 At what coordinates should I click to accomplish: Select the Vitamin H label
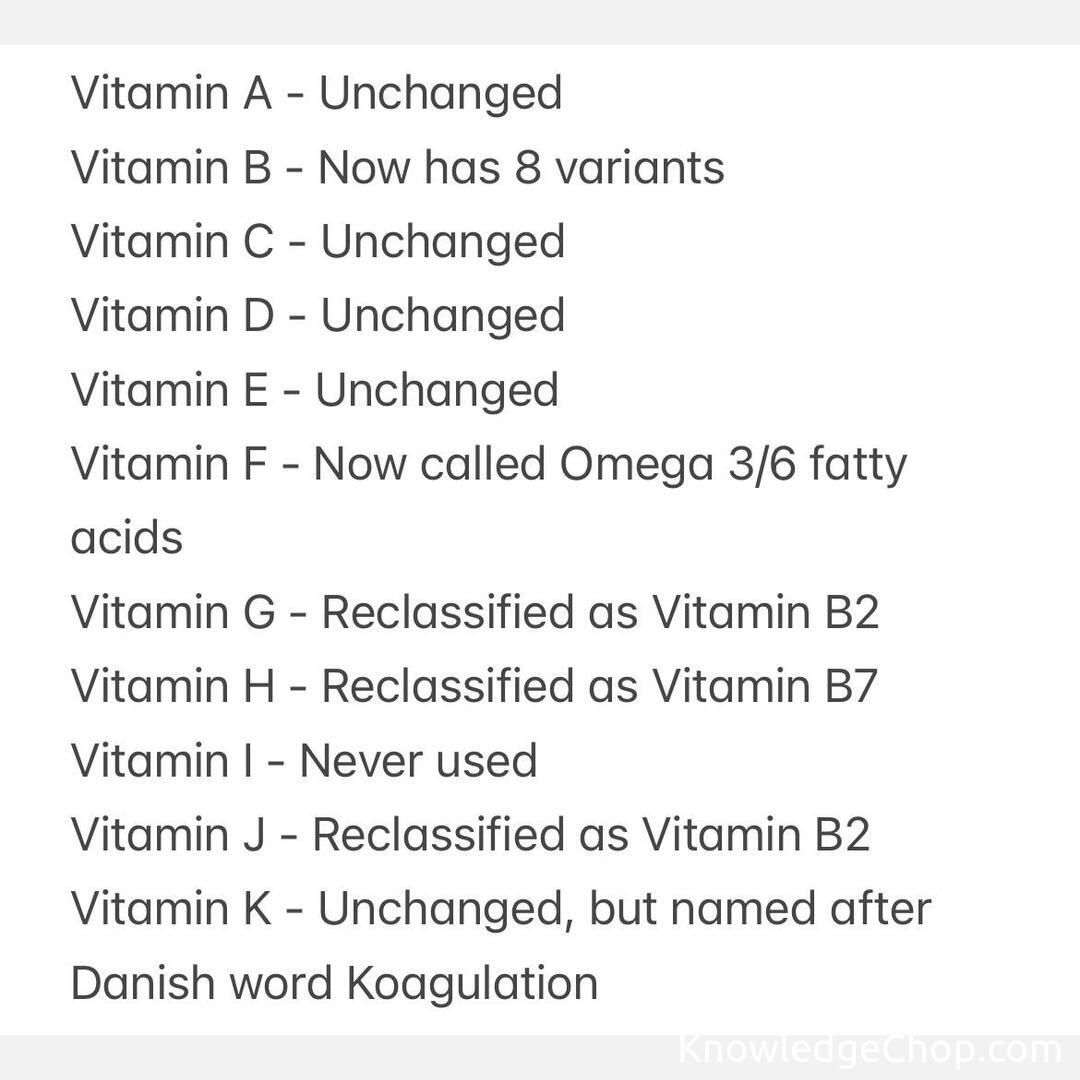point(172,686)
